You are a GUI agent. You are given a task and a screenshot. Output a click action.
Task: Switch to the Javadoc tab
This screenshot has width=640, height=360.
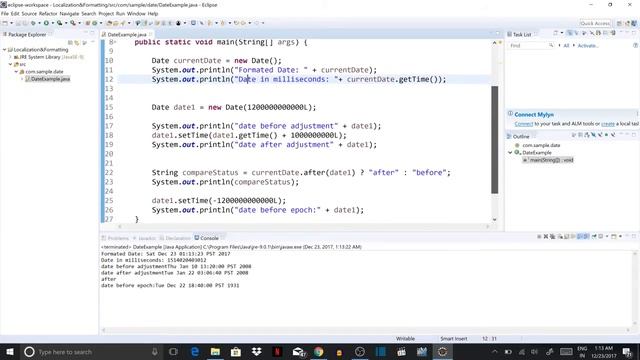click(x=144, y=238)
